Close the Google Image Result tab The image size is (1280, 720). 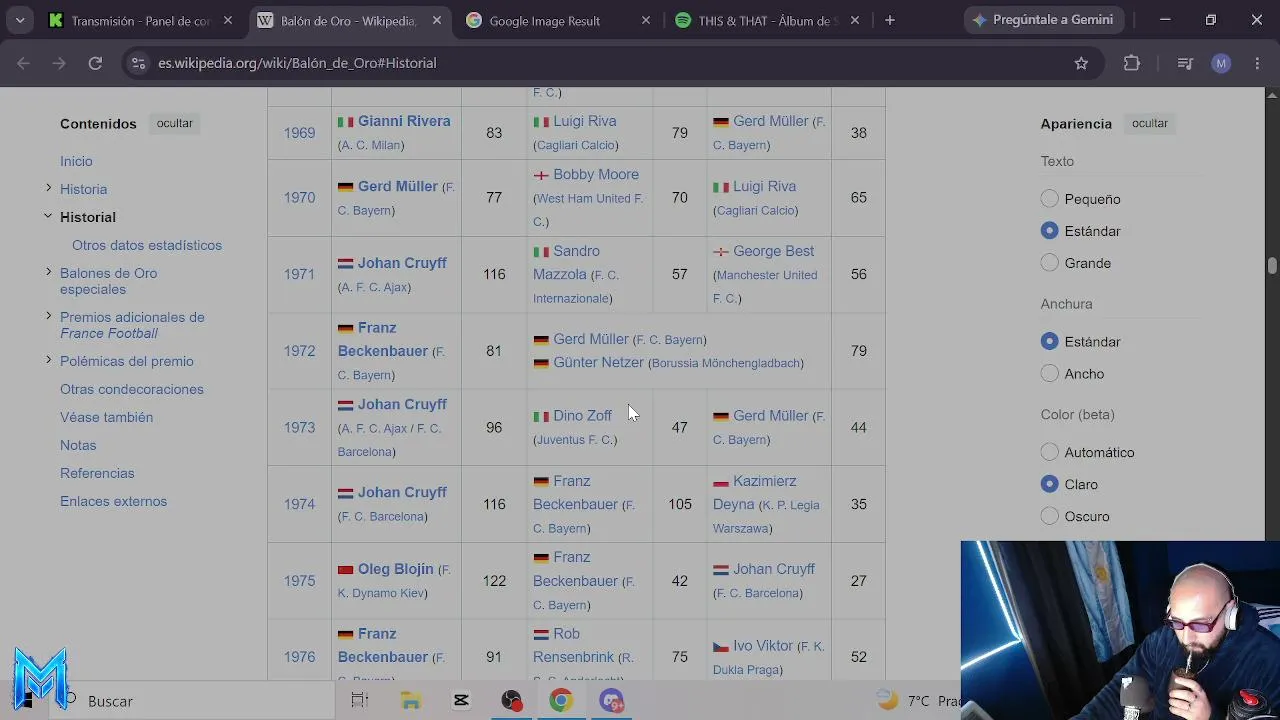(646, 20)
